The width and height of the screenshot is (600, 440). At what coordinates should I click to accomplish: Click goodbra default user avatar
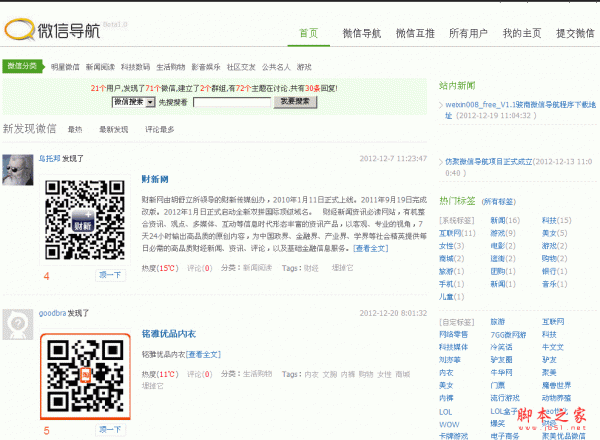[x=18, y=324]
